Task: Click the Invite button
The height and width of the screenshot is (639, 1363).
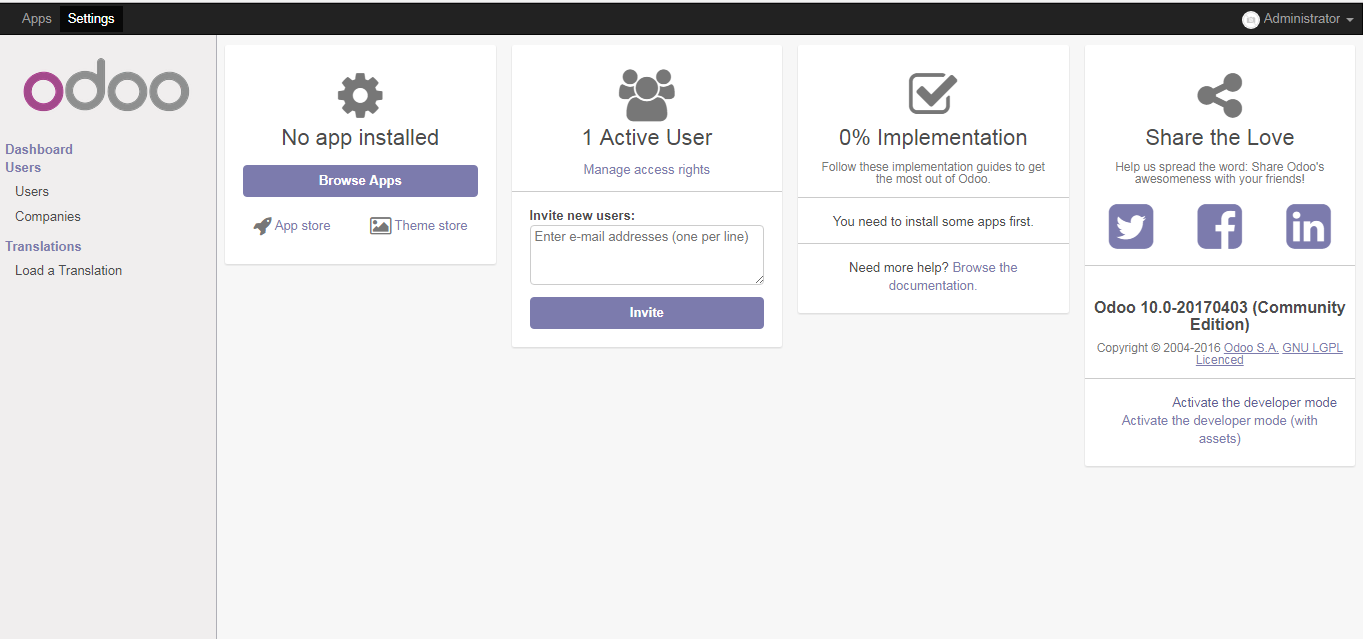Action: point(646,312)
